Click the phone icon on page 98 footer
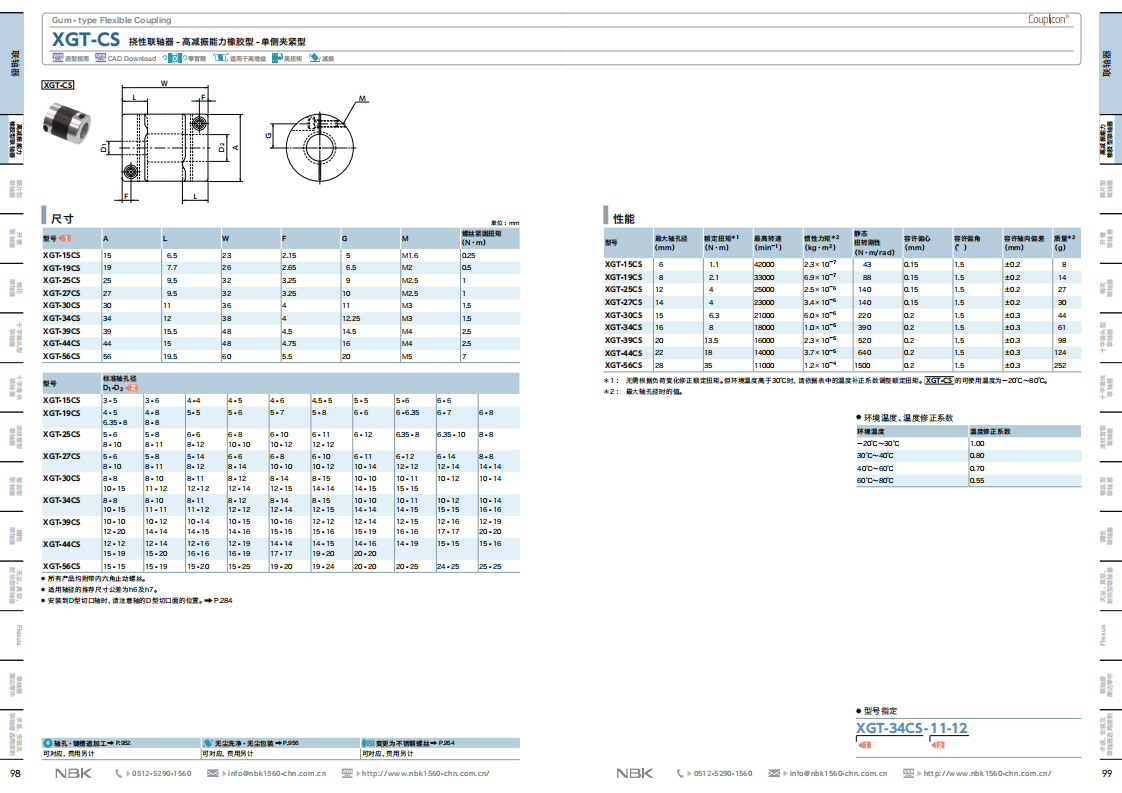Screen dimensions: 1122x793 pyautogui.click(x=119, y=774)
